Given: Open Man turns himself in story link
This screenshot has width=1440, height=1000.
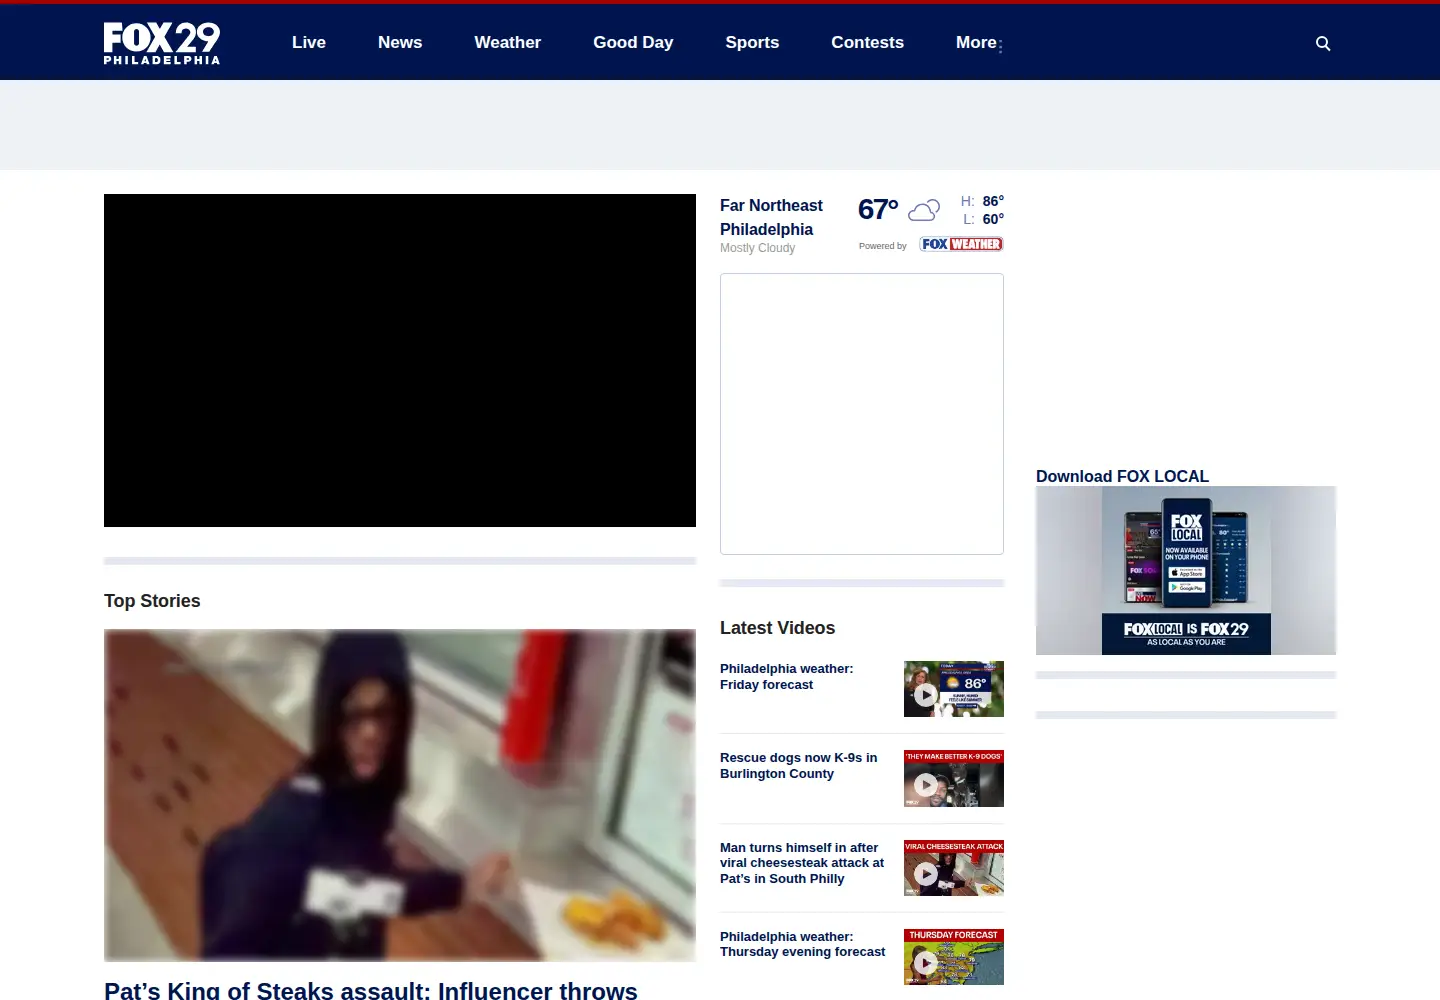Looking at the screenshot, I should coord(802,863).
